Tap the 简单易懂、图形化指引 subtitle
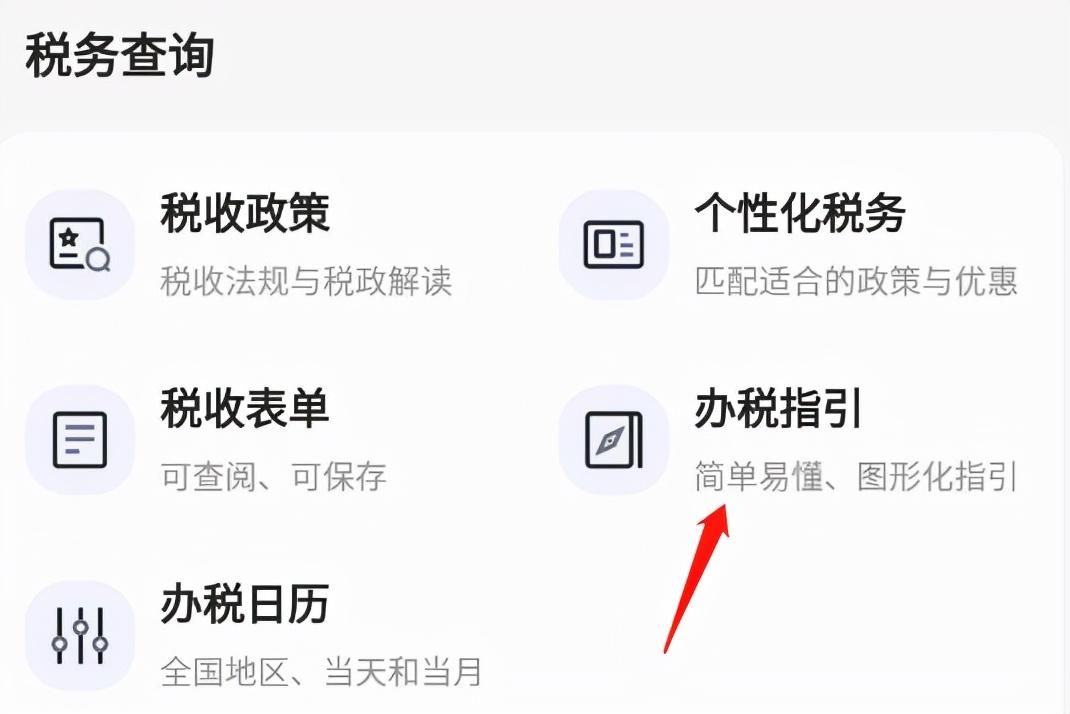The width and height of the screenshot is (1070, 714). (x=856, y=476)
